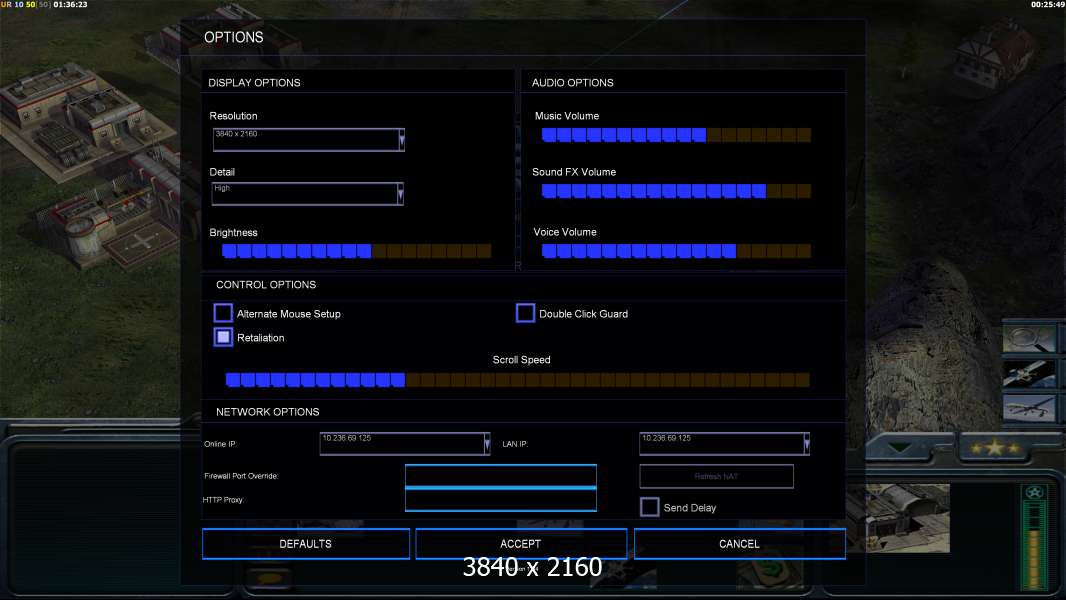
Task: Click CANCEL to discard changes
Action: click(x=740, y=544)
